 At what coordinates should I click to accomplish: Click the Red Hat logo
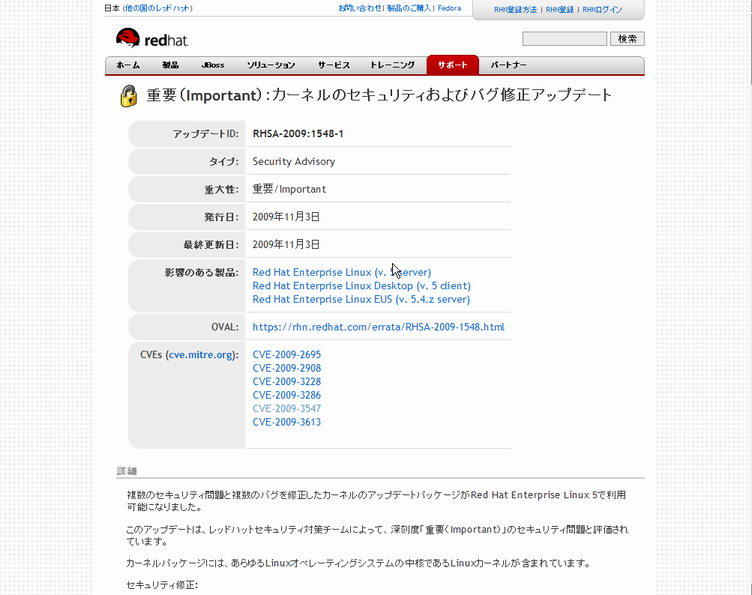pos(152,39)
